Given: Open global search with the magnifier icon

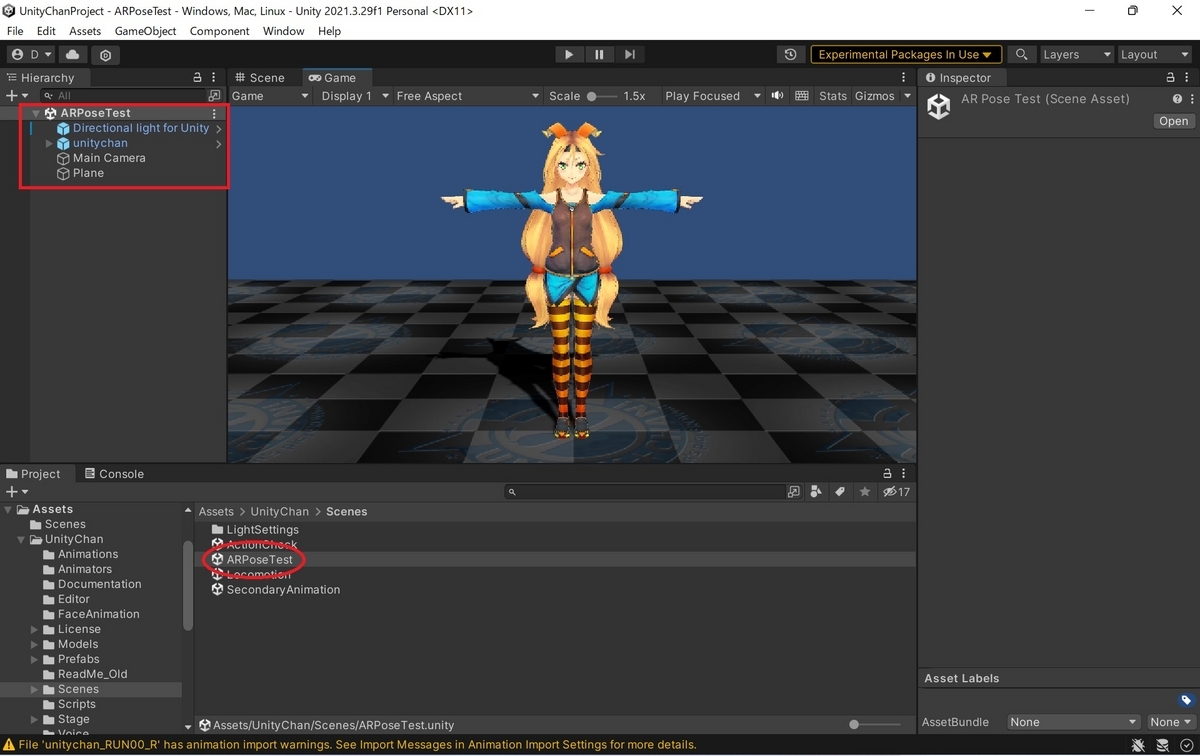Looking at the screenshot, I should (1021, 55).
